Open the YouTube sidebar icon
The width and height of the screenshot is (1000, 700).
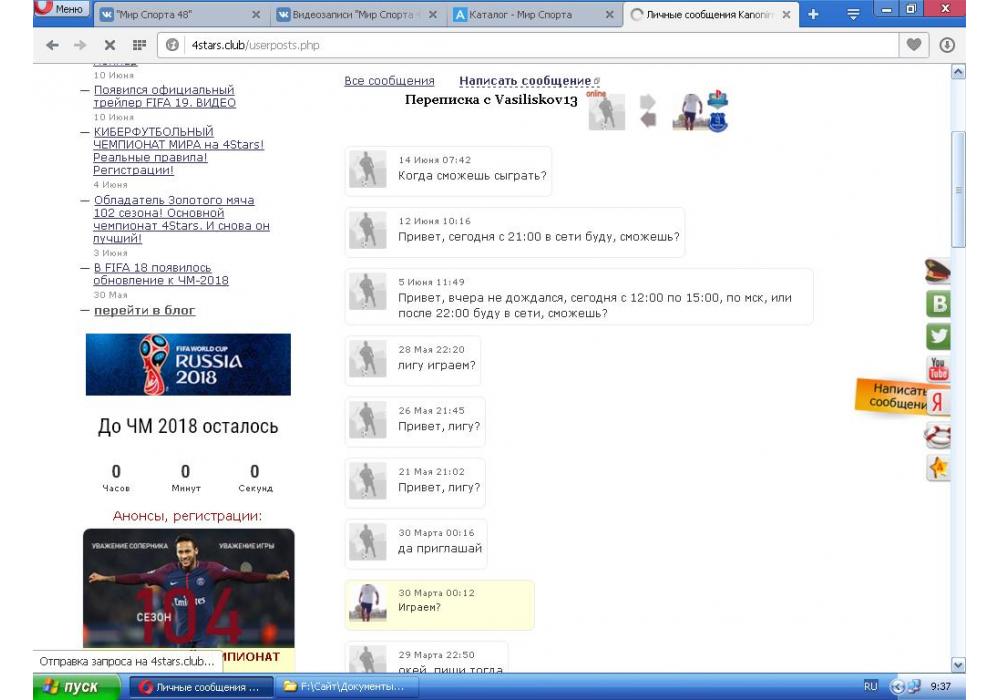click(938, 369)
